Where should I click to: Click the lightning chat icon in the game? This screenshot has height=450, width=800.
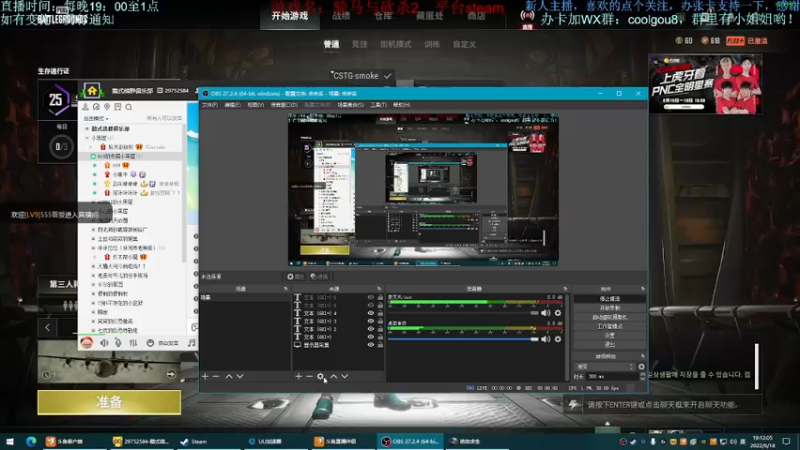[573, 405]
